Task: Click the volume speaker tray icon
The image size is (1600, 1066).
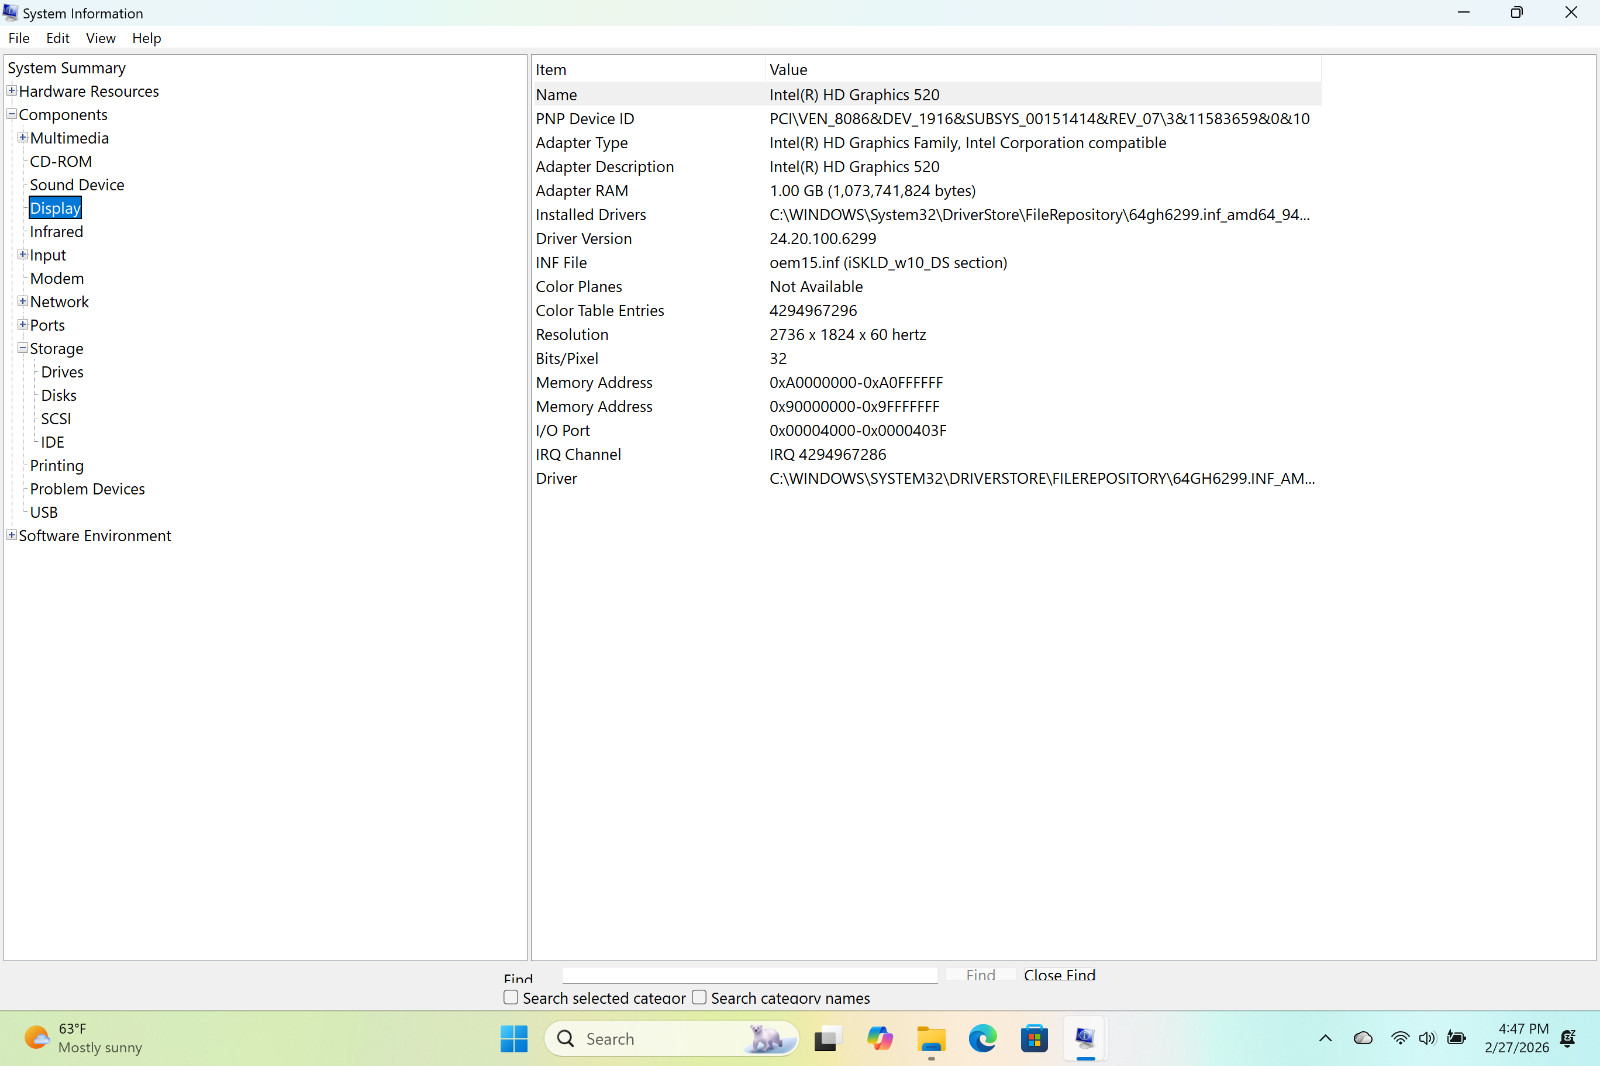Action: 1427,1039
